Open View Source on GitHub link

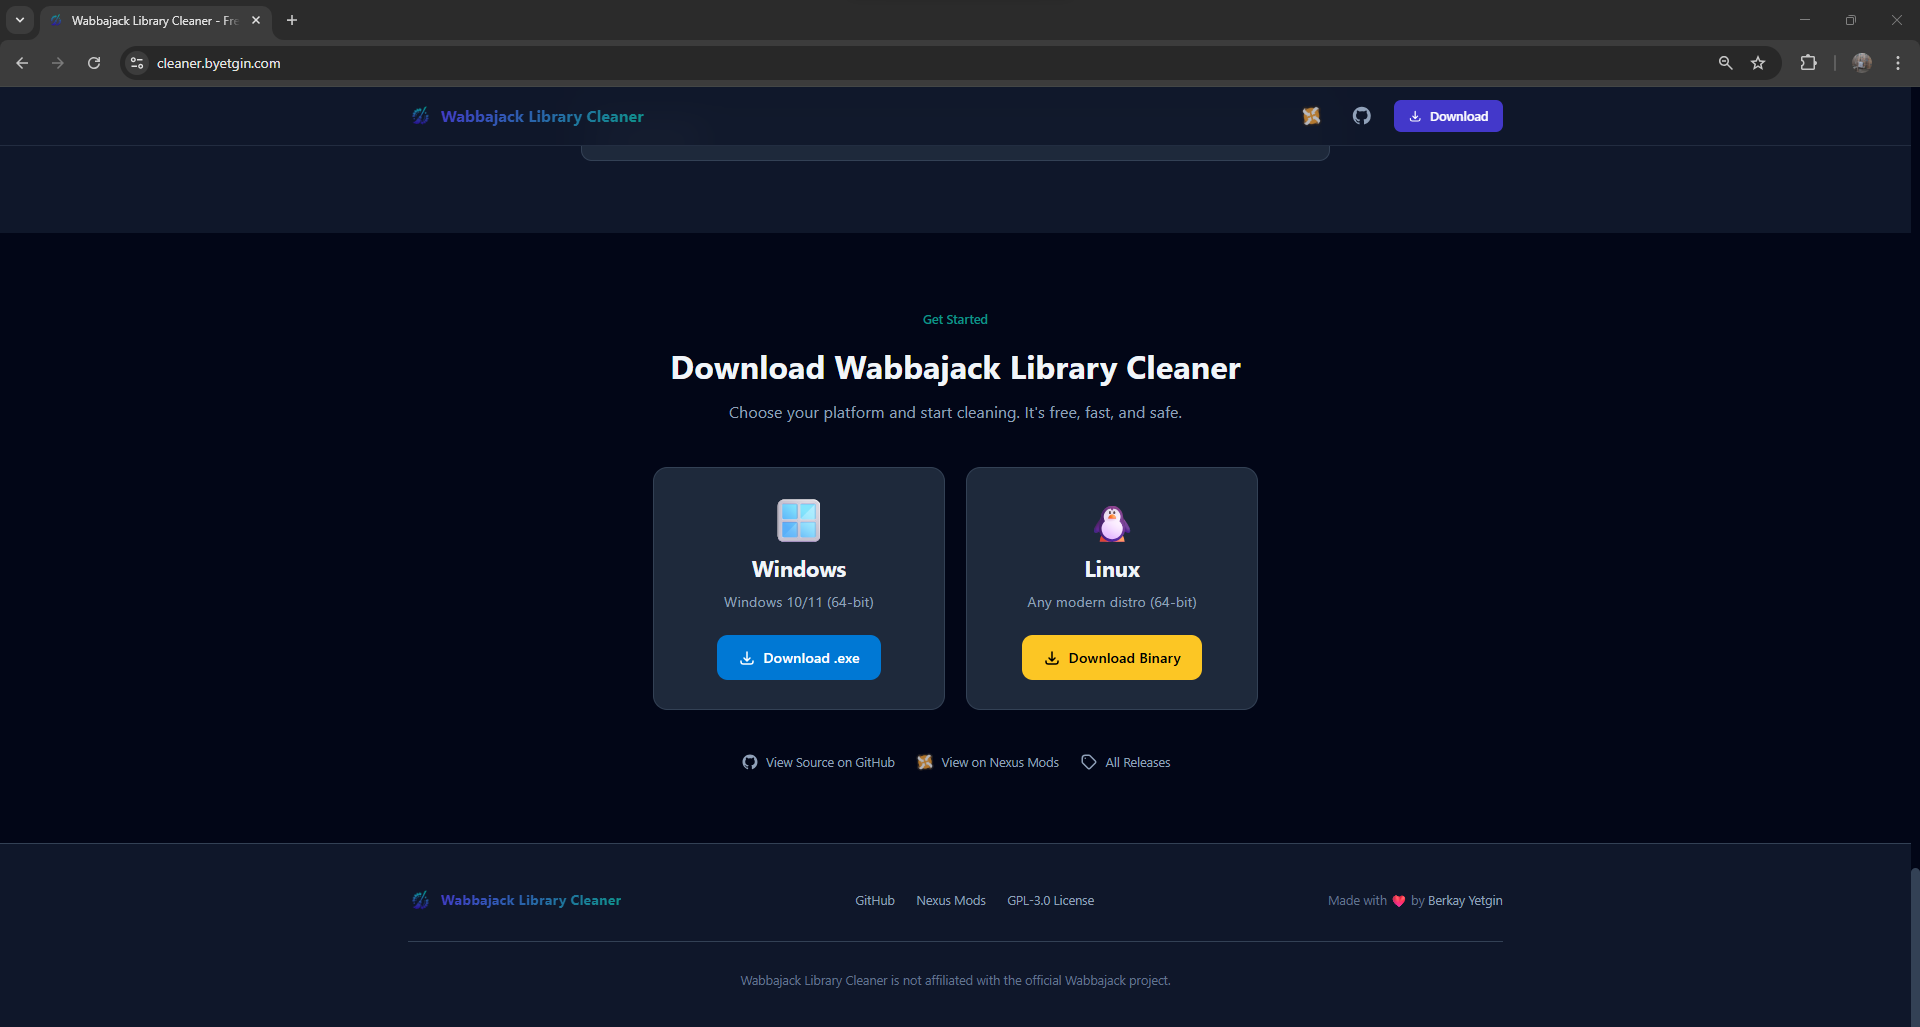coord(819,762)
